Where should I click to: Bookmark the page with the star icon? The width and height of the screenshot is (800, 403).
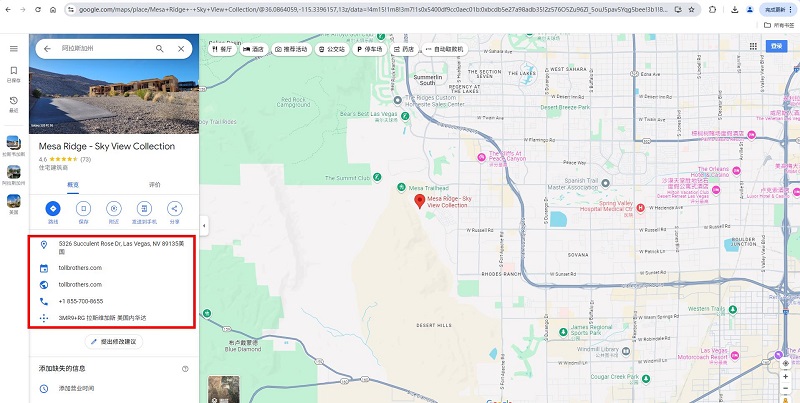691,9
